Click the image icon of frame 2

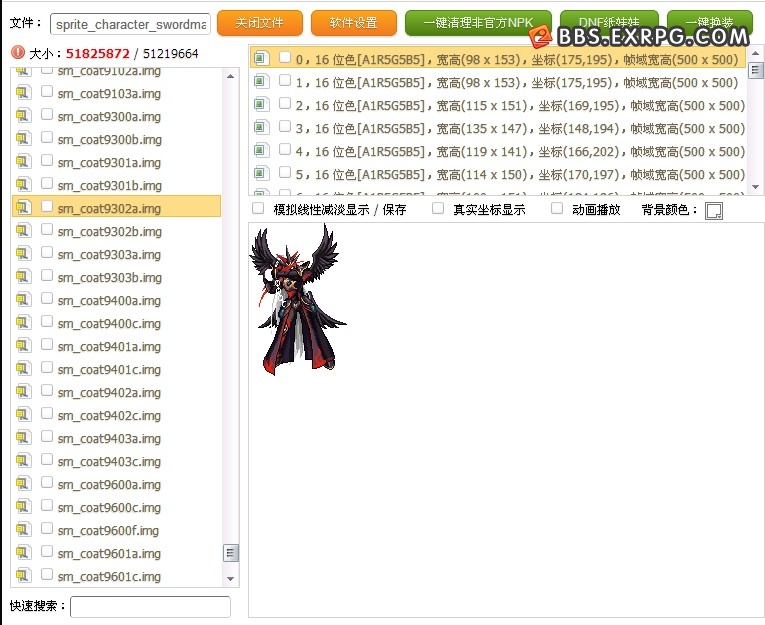pos(262,104)
